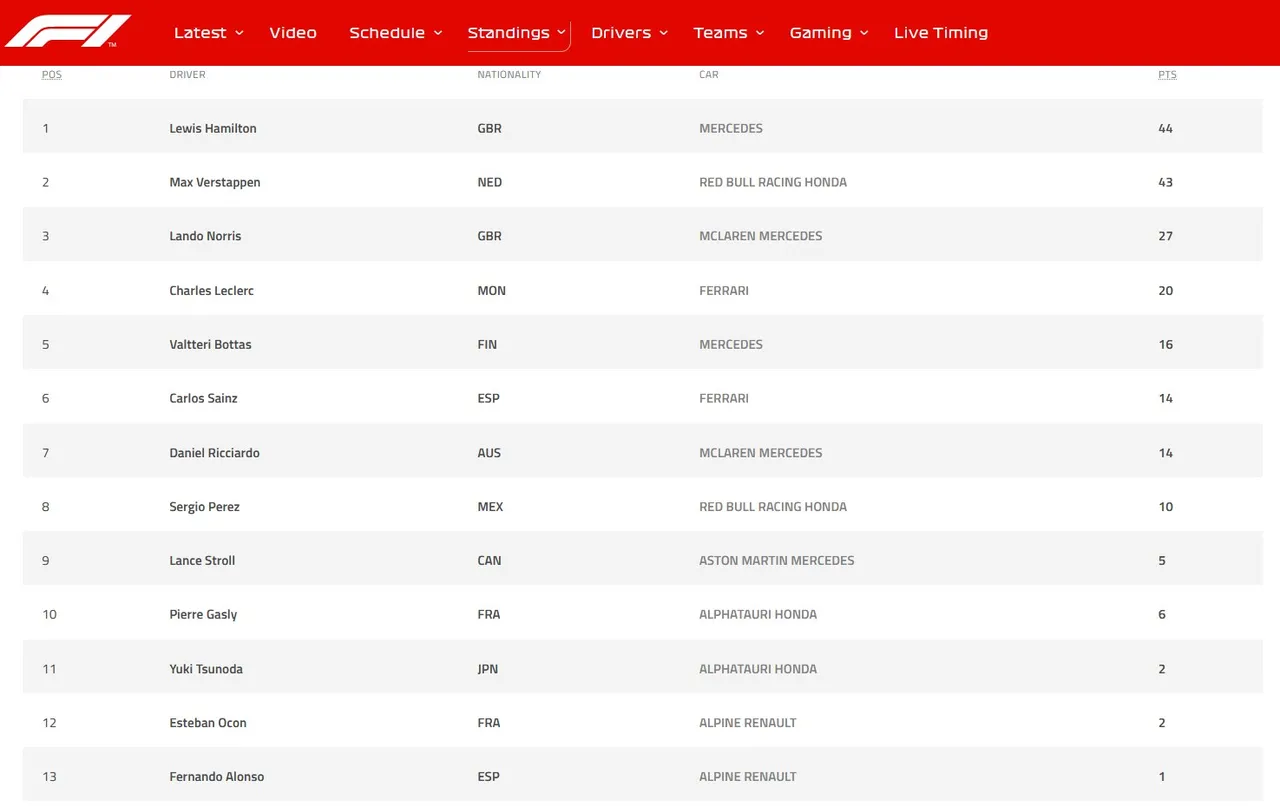The width and height of the screenshot is (1280, 806).
Task: Expand the Gaming menu chevron
Action: pos(864,33)
